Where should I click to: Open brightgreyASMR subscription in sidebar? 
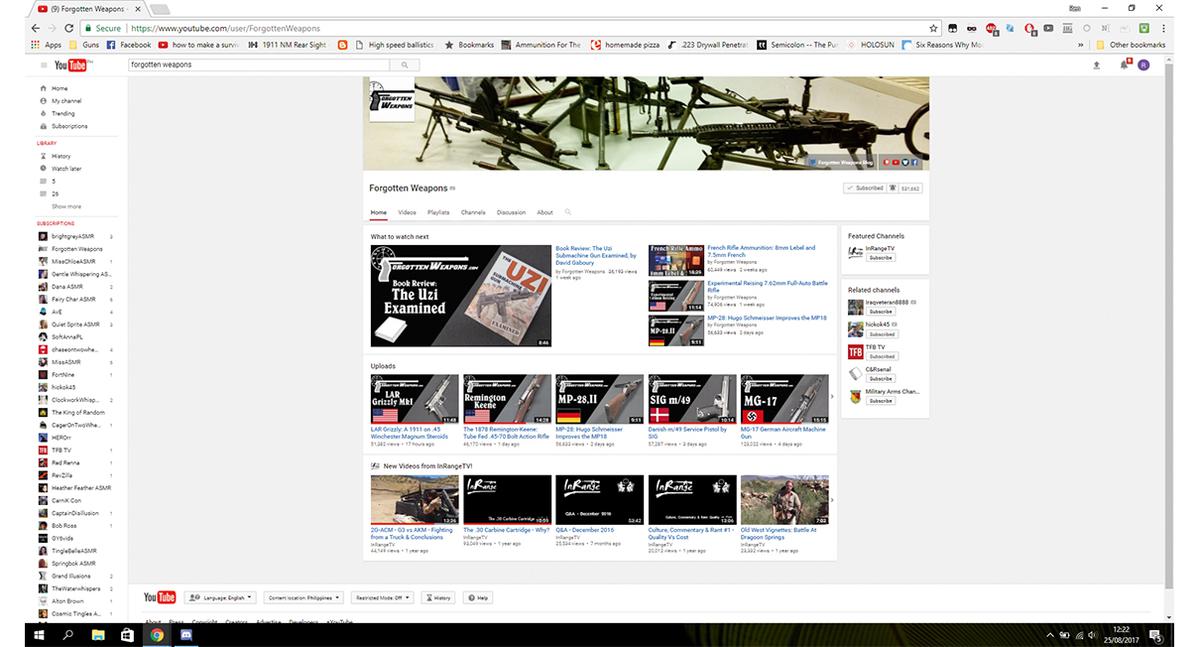coord(73,236)
